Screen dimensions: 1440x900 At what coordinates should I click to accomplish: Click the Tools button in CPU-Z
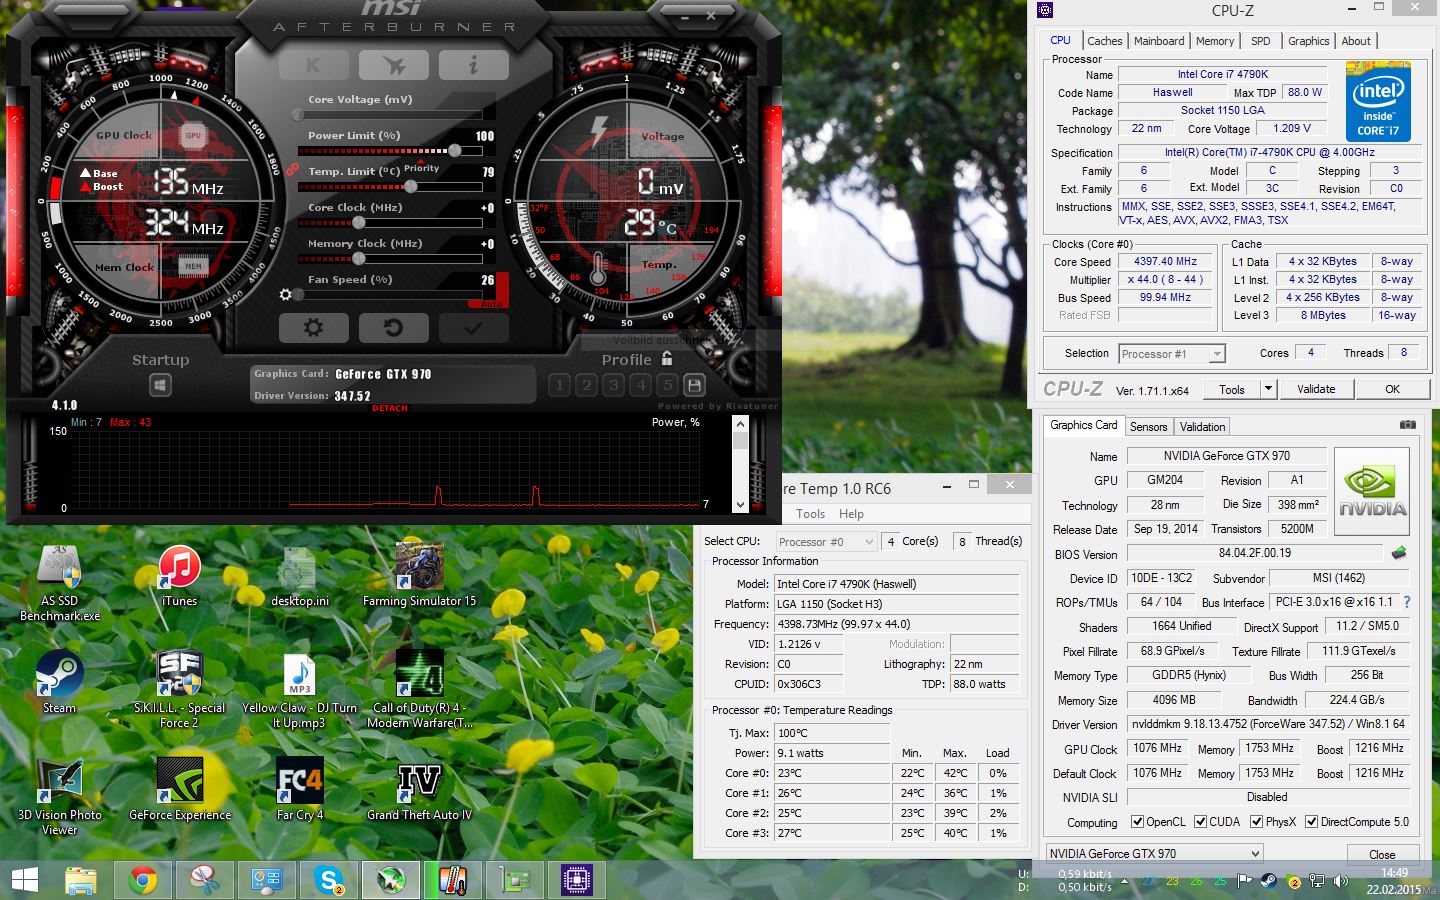(x=1232, y=389)
